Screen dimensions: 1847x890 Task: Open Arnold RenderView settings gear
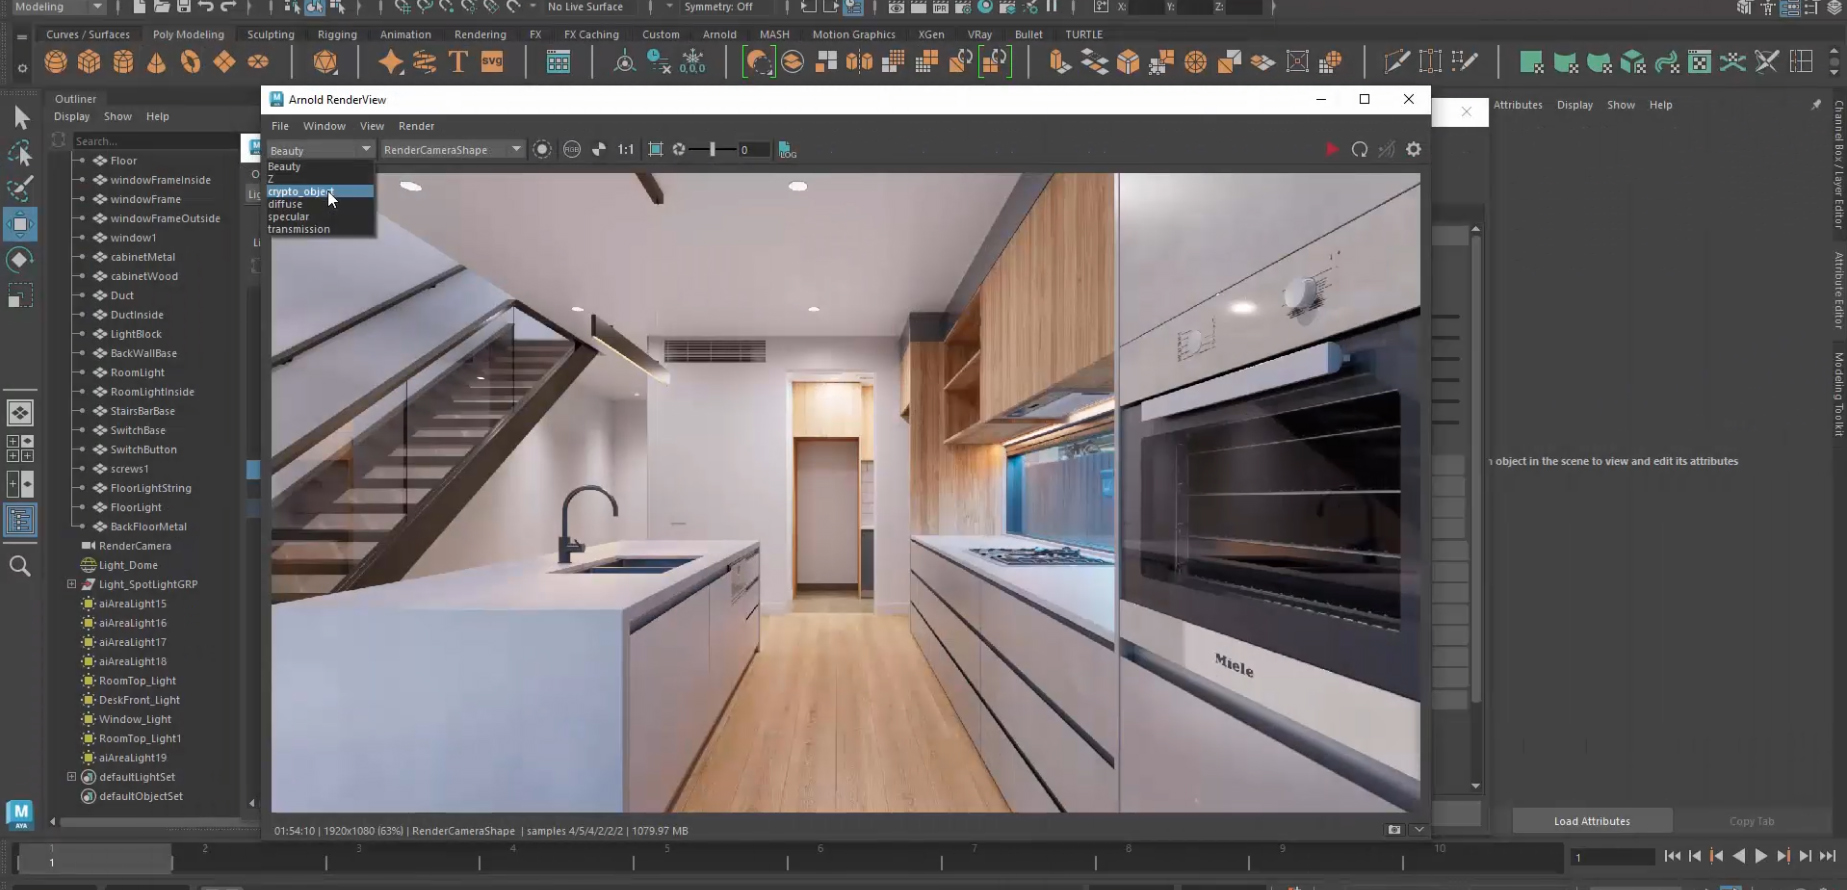point(1413,149)
